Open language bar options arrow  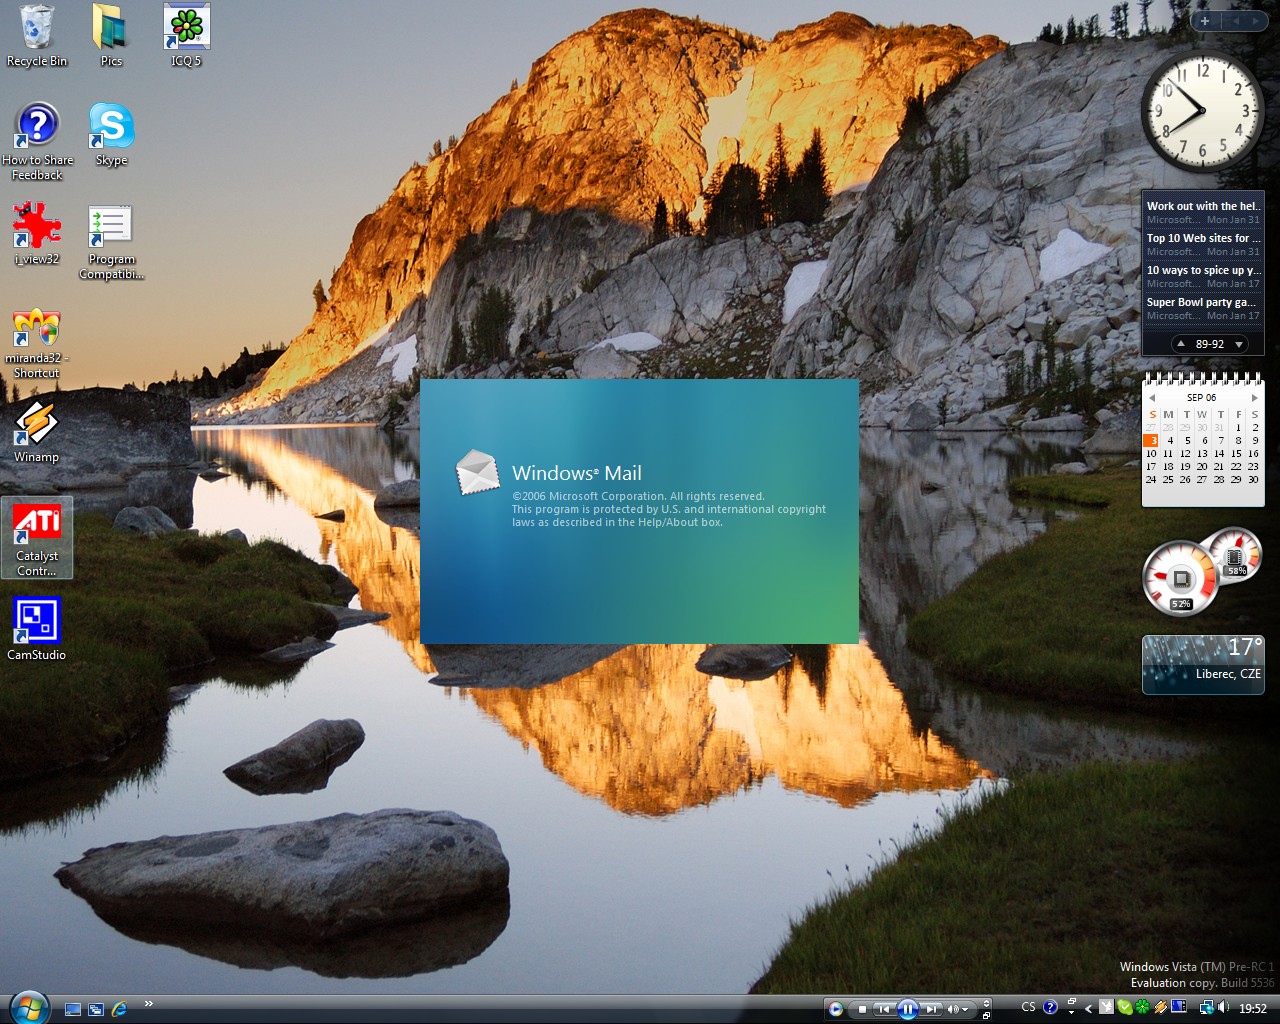click(x=1071, y=1011)
